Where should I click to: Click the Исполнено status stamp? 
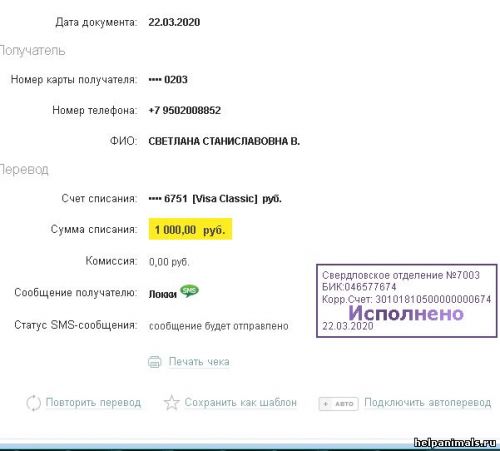pyautogui.click(x=406, y=301)
